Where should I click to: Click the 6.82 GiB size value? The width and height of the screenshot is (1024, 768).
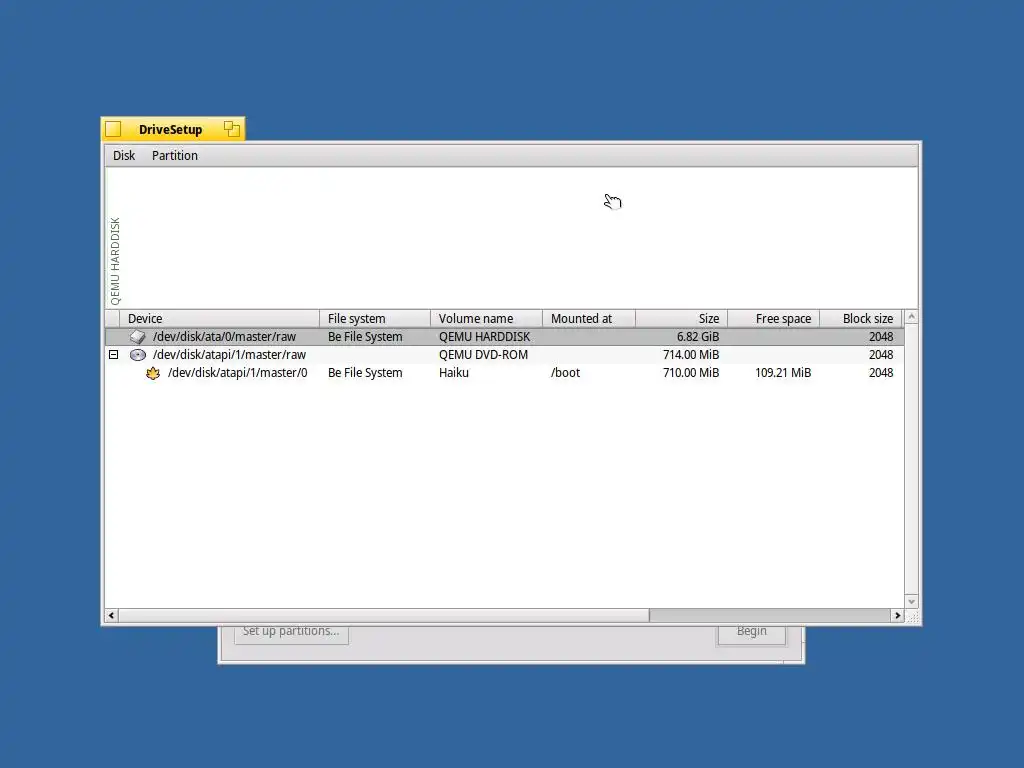tap(697, 337)
